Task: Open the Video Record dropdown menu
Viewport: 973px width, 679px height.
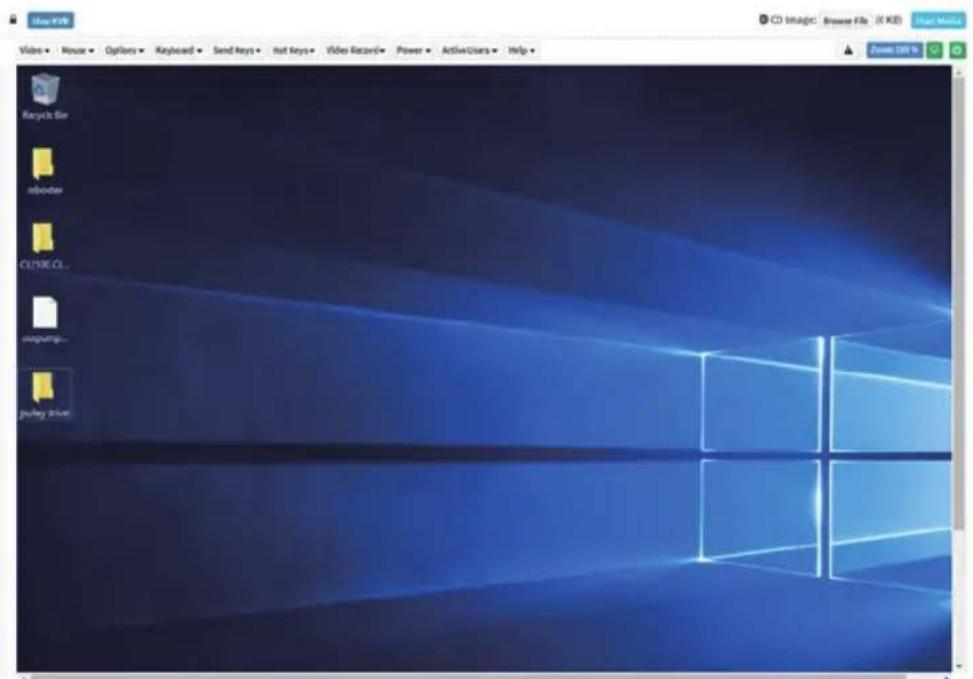Action: [356, 50]
